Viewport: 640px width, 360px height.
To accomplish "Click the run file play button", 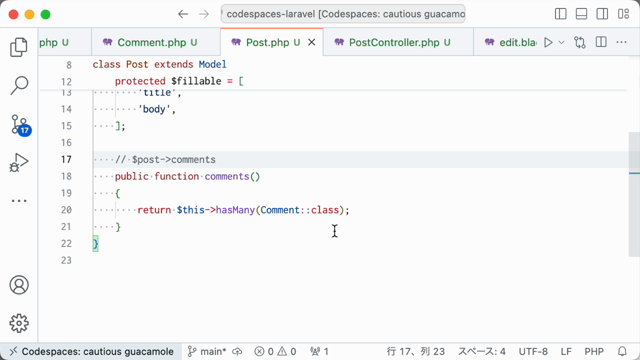I will pyautogui.click(x=548, y=42).
